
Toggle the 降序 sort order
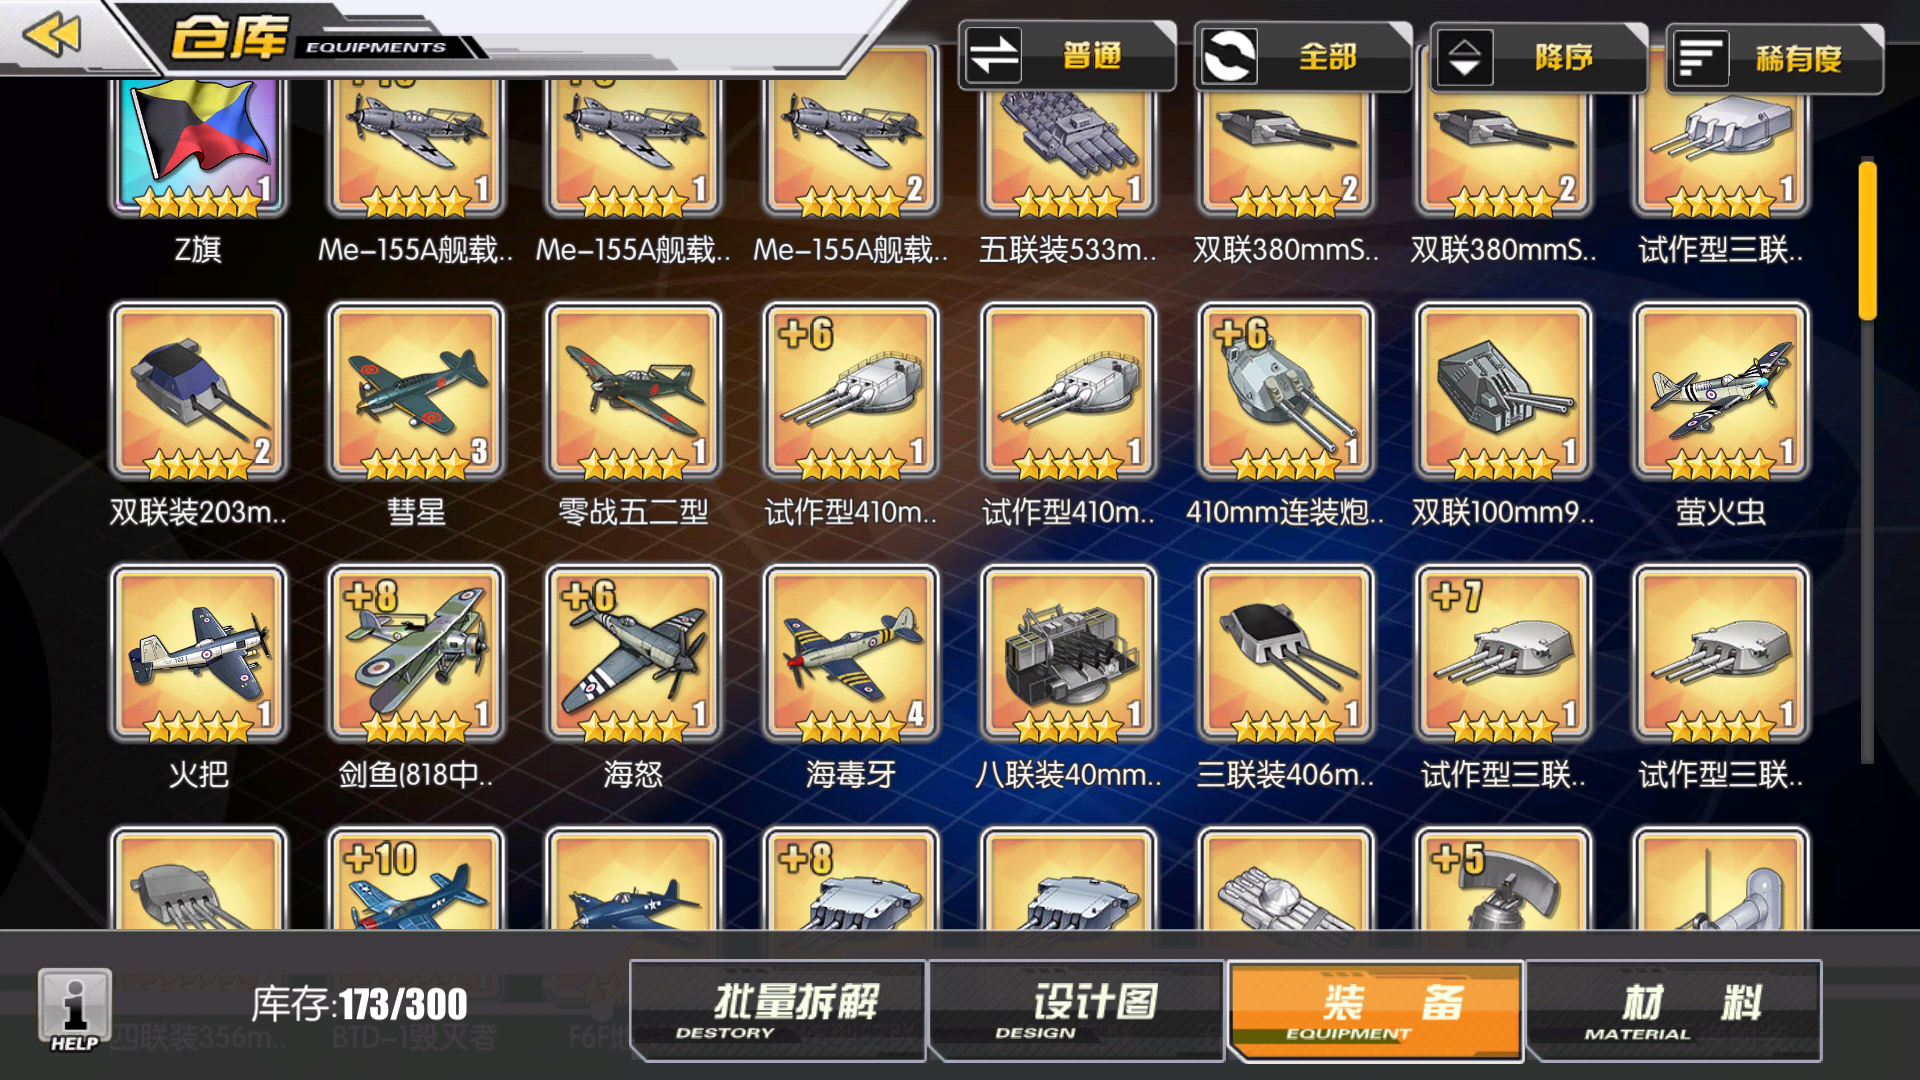coord(1539,57)
